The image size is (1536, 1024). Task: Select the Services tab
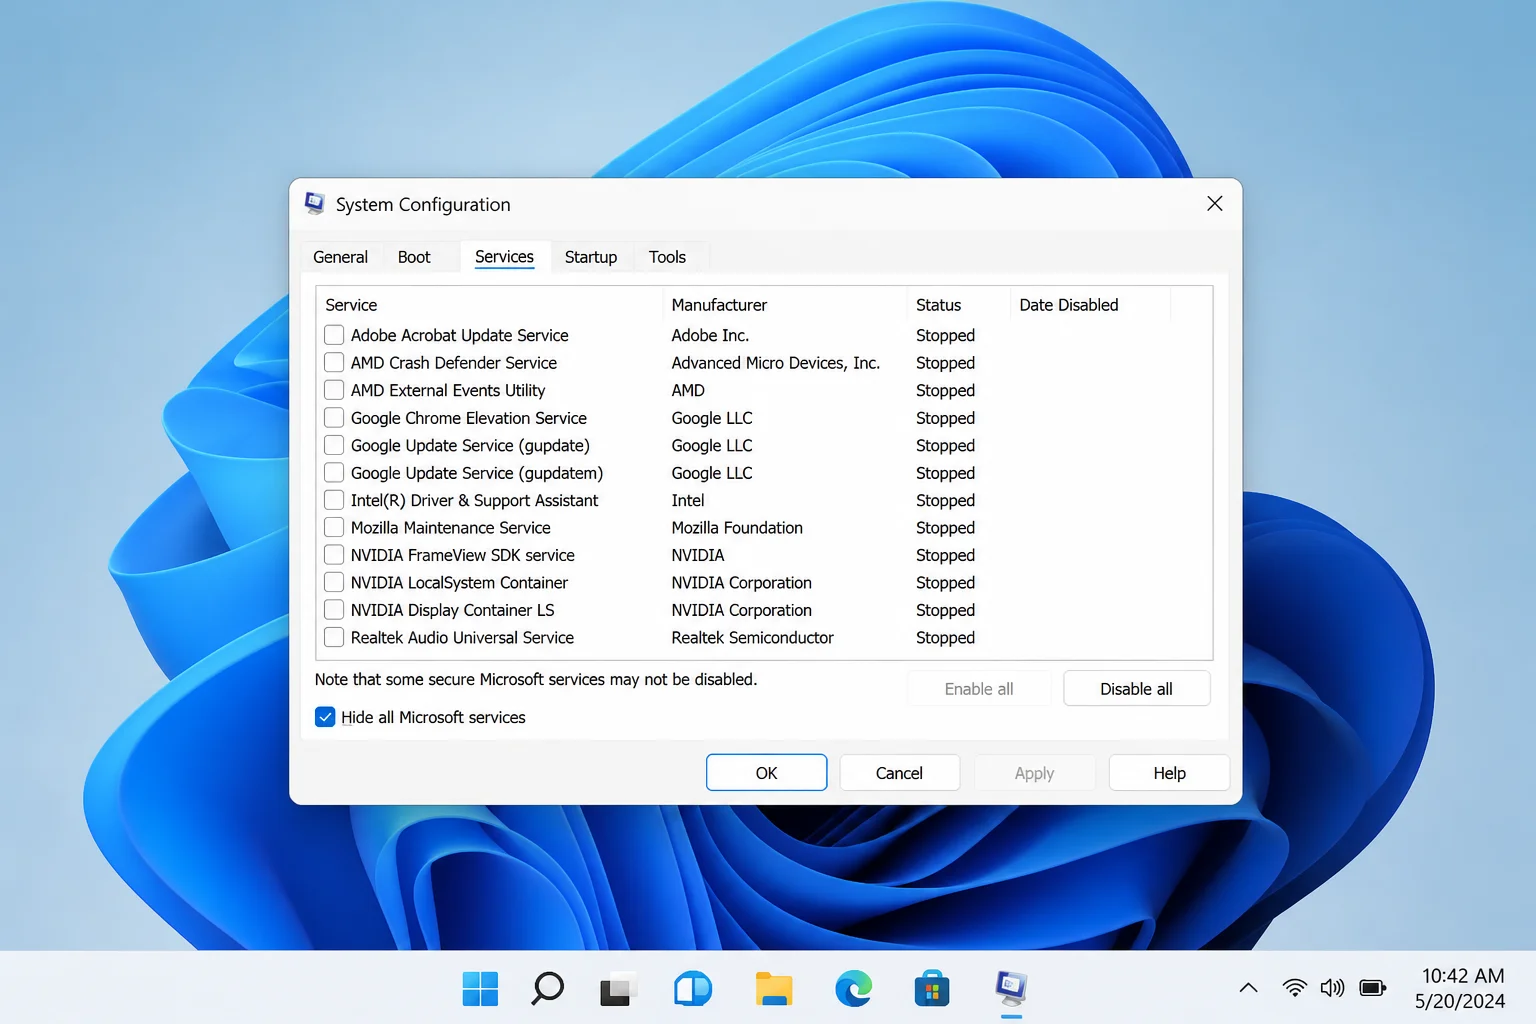pos(504,257)
